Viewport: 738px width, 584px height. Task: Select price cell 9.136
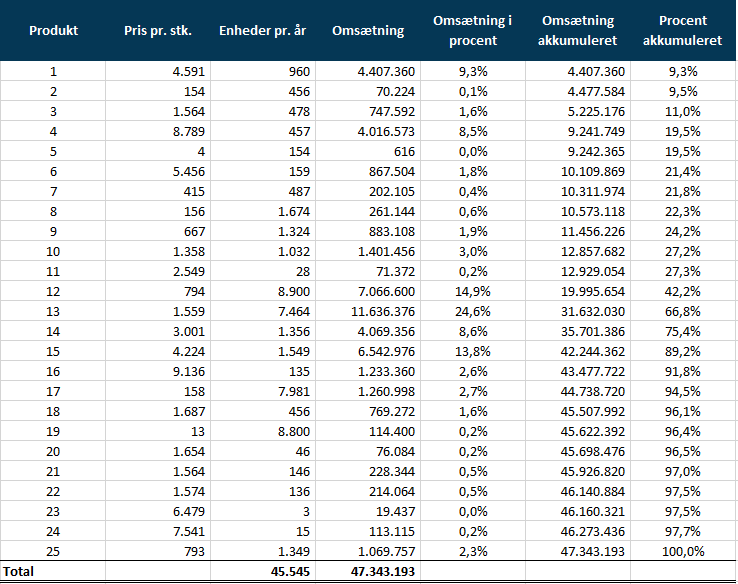coord(189,371)
